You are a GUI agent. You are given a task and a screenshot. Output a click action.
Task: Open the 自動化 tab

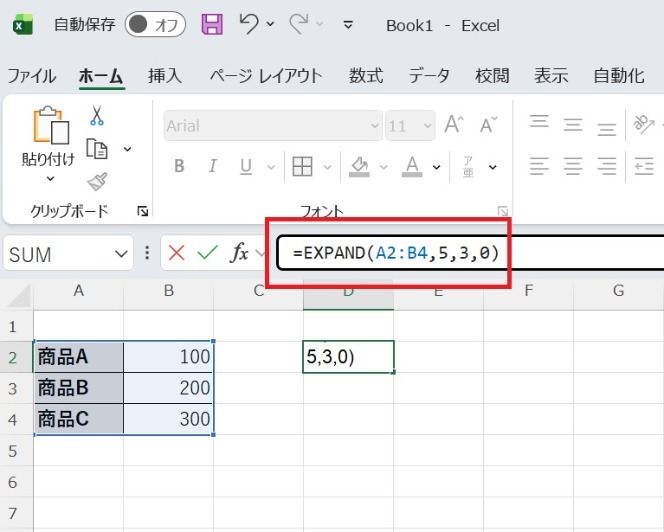point(619,76)
